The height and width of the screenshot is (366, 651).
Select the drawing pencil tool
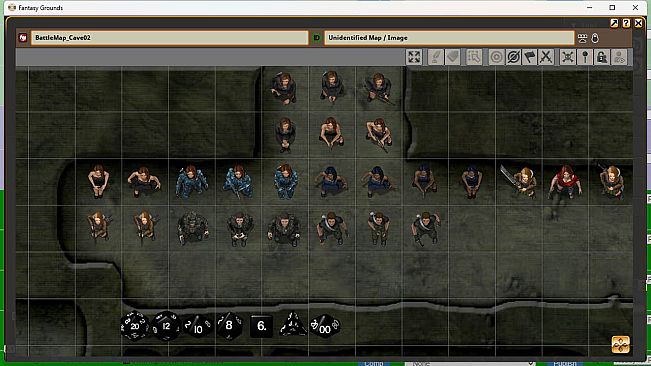436,57
